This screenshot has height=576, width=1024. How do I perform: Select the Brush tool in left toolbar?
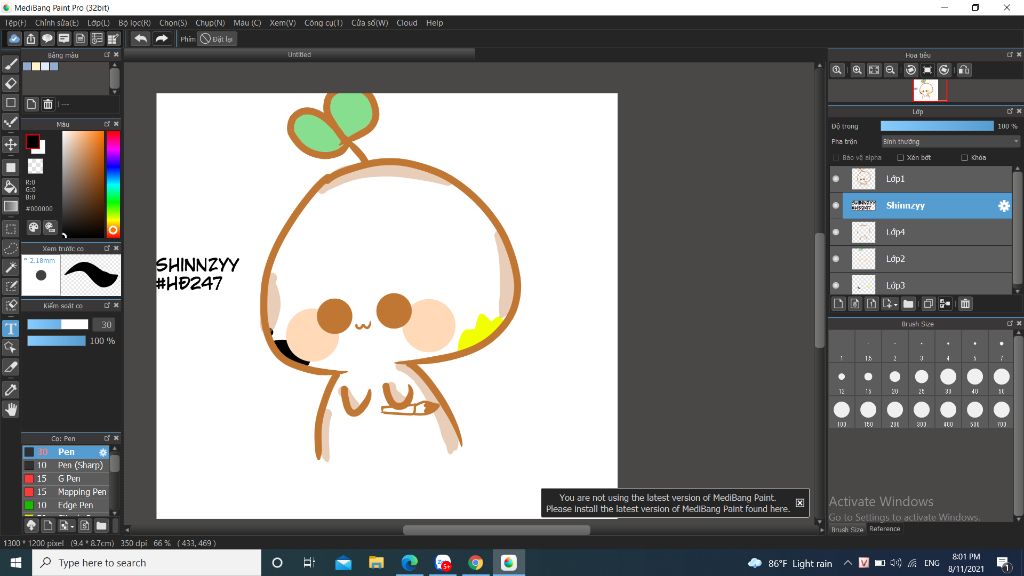click(10, 64)
